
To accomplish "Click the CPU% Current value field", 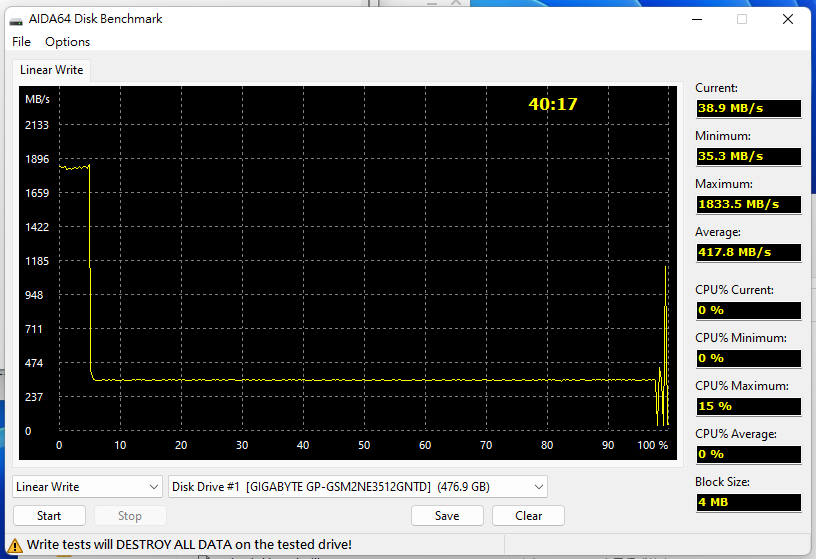I will (x=748, y=310).
